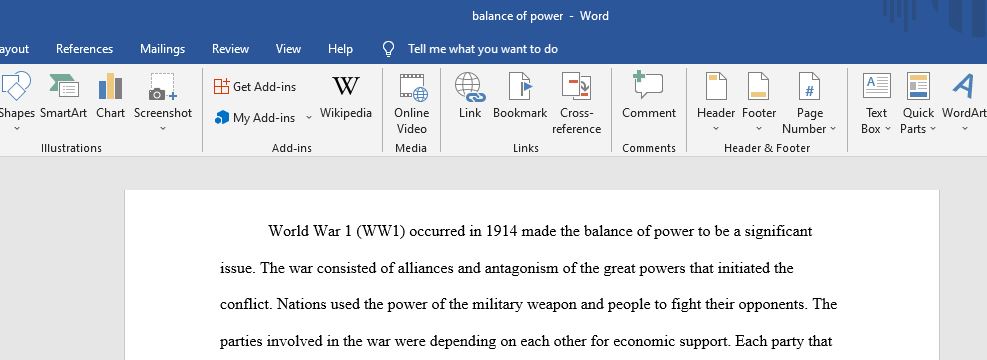This screenshot has width=987, height=360.
Task: Click the Tell me lightbulb icon
Action: [x=388, y=49]
